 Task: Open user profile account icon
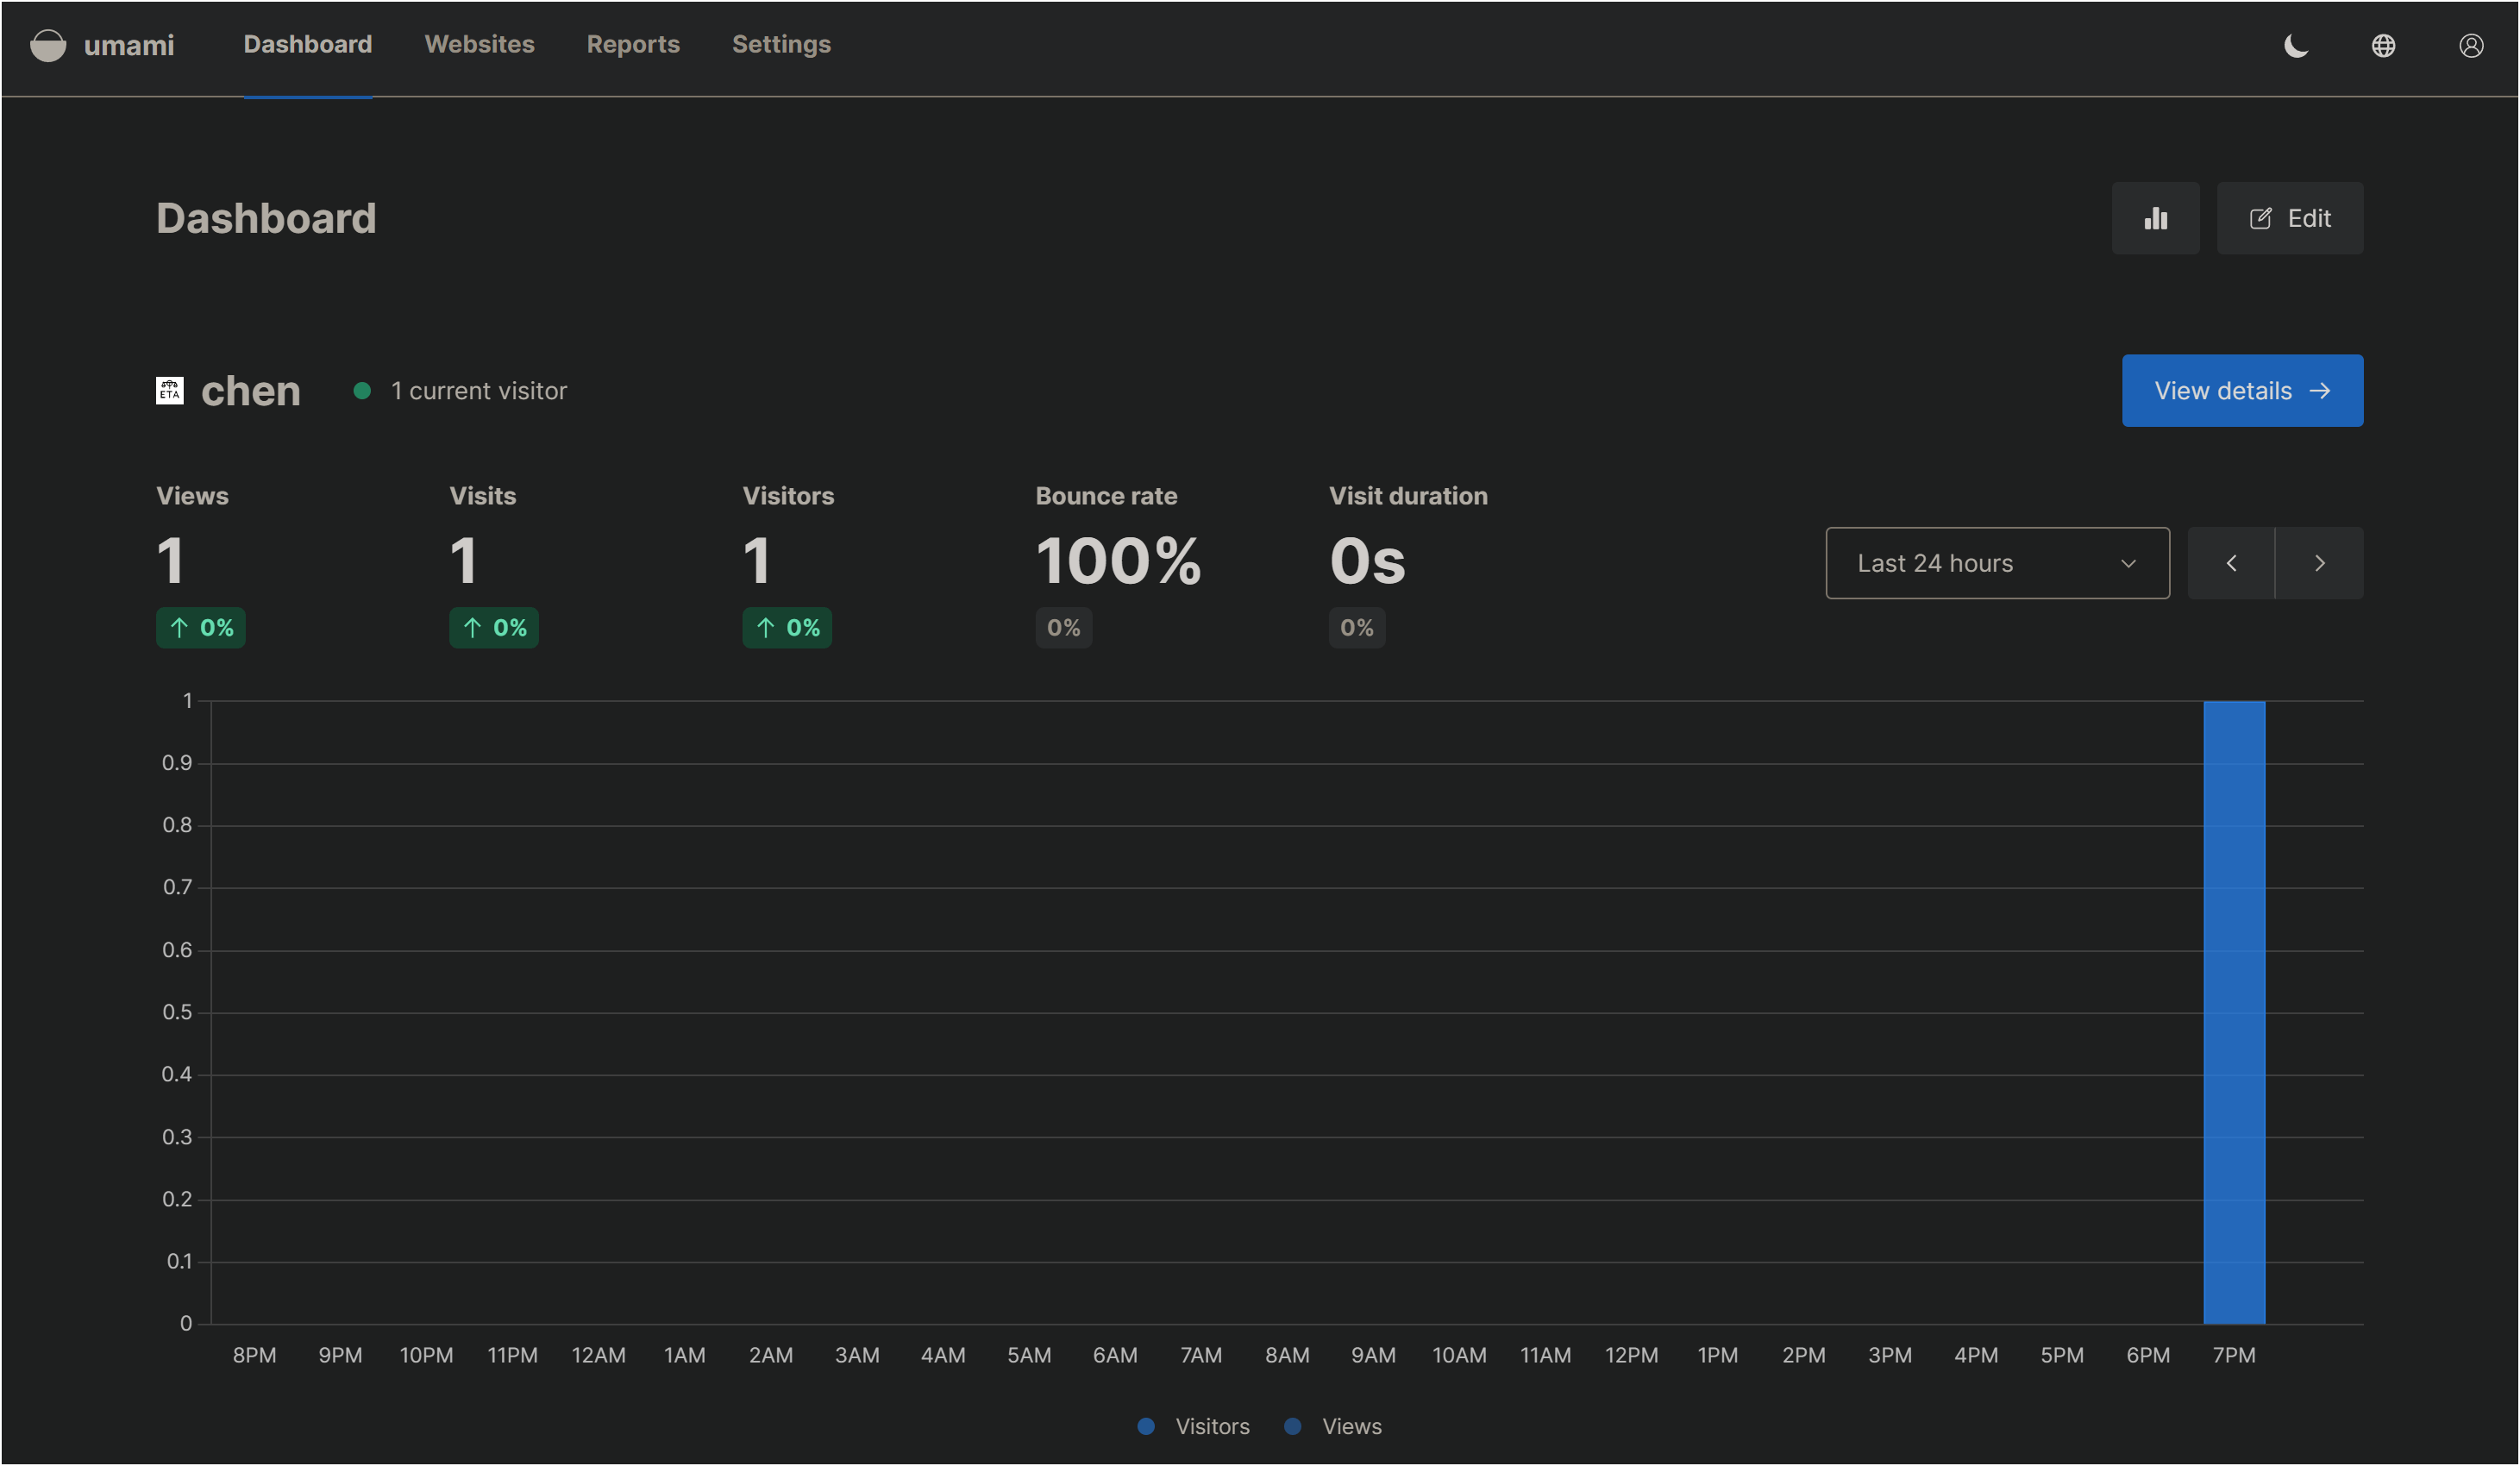tap(2471, 46)
